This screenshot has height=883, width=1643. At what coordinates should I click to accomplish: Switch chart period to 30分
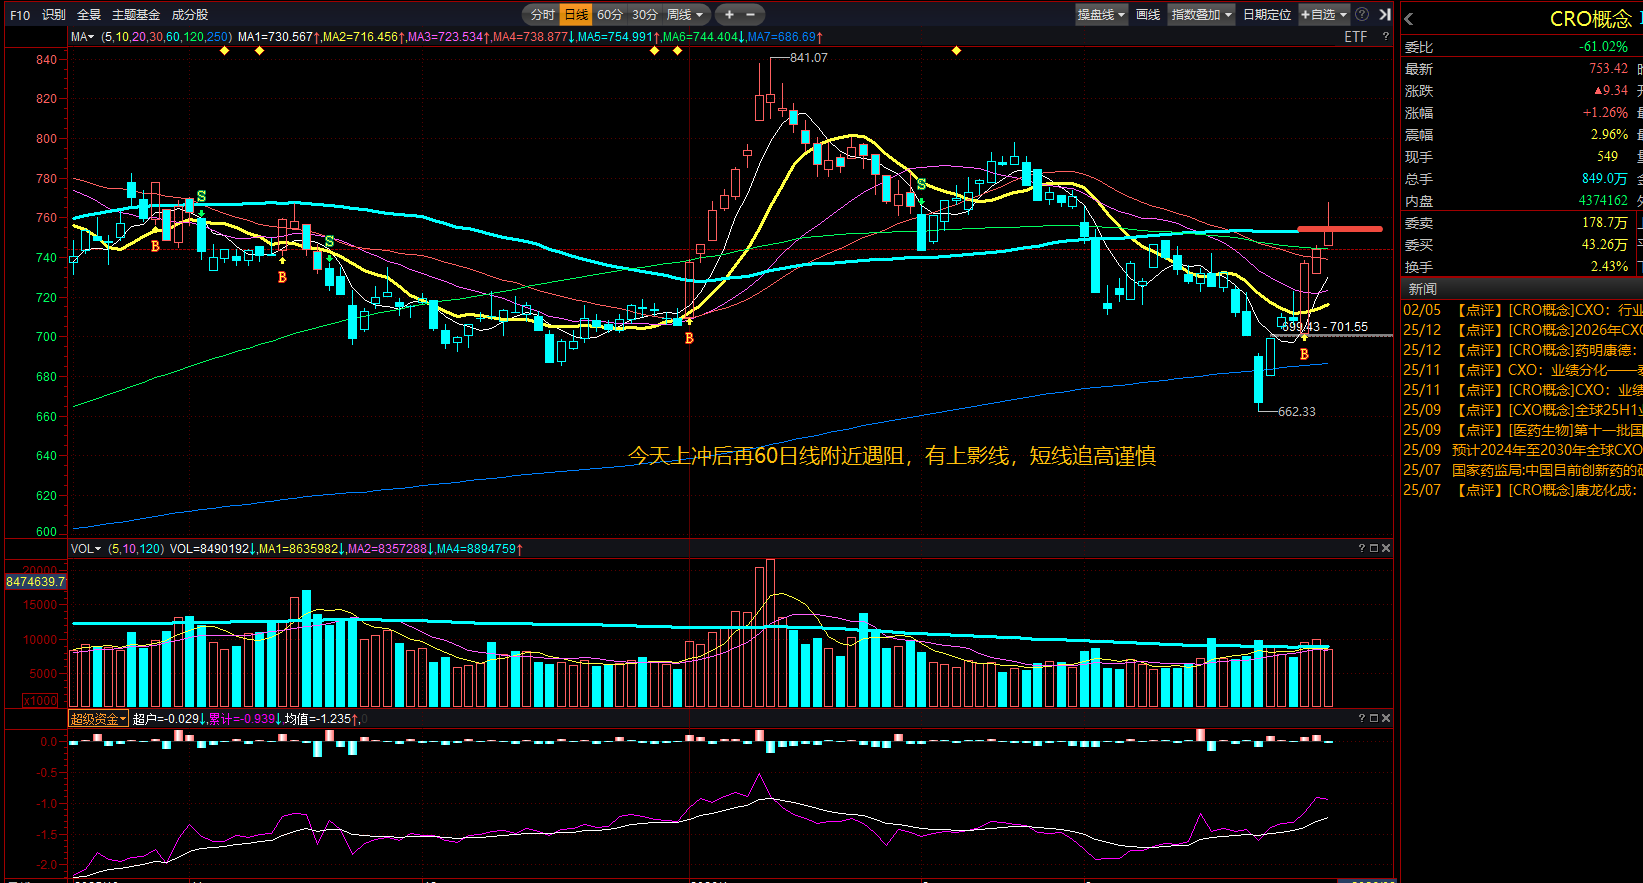[x=645, y=14]
